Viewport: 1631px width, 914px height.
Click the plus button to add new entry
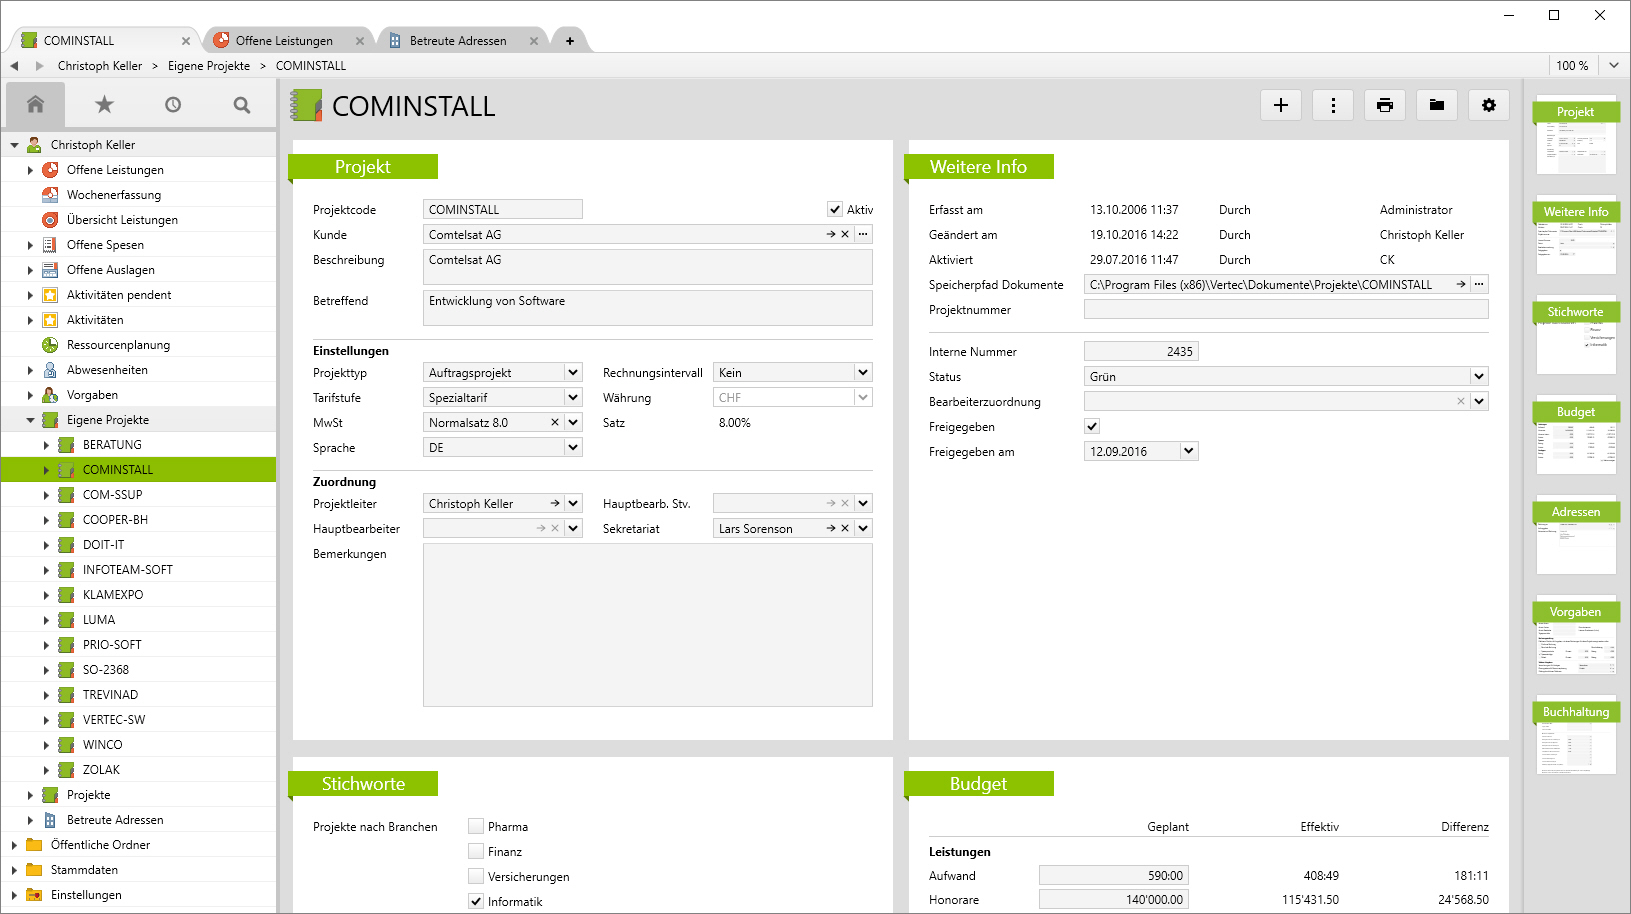pos(1281,105)
